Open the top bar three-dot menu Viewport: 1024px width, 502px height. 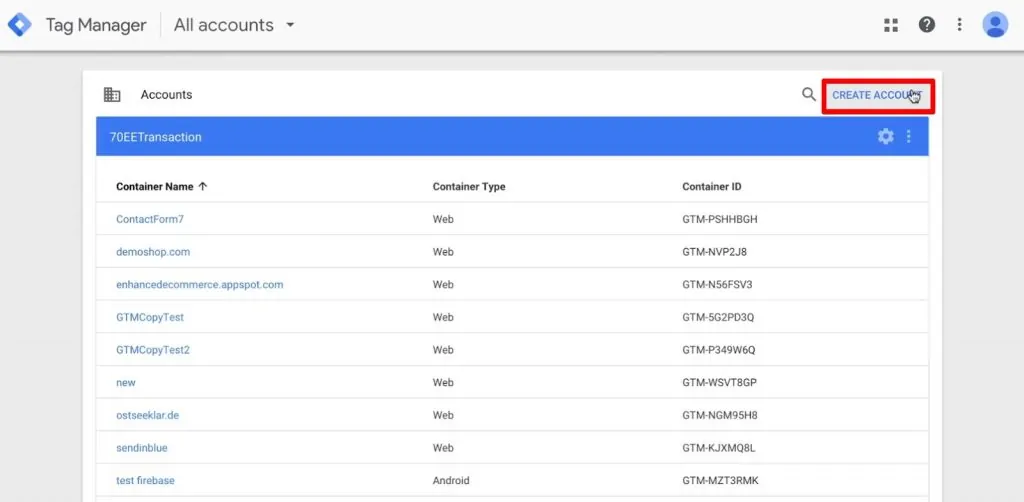[x=959, y=25]
